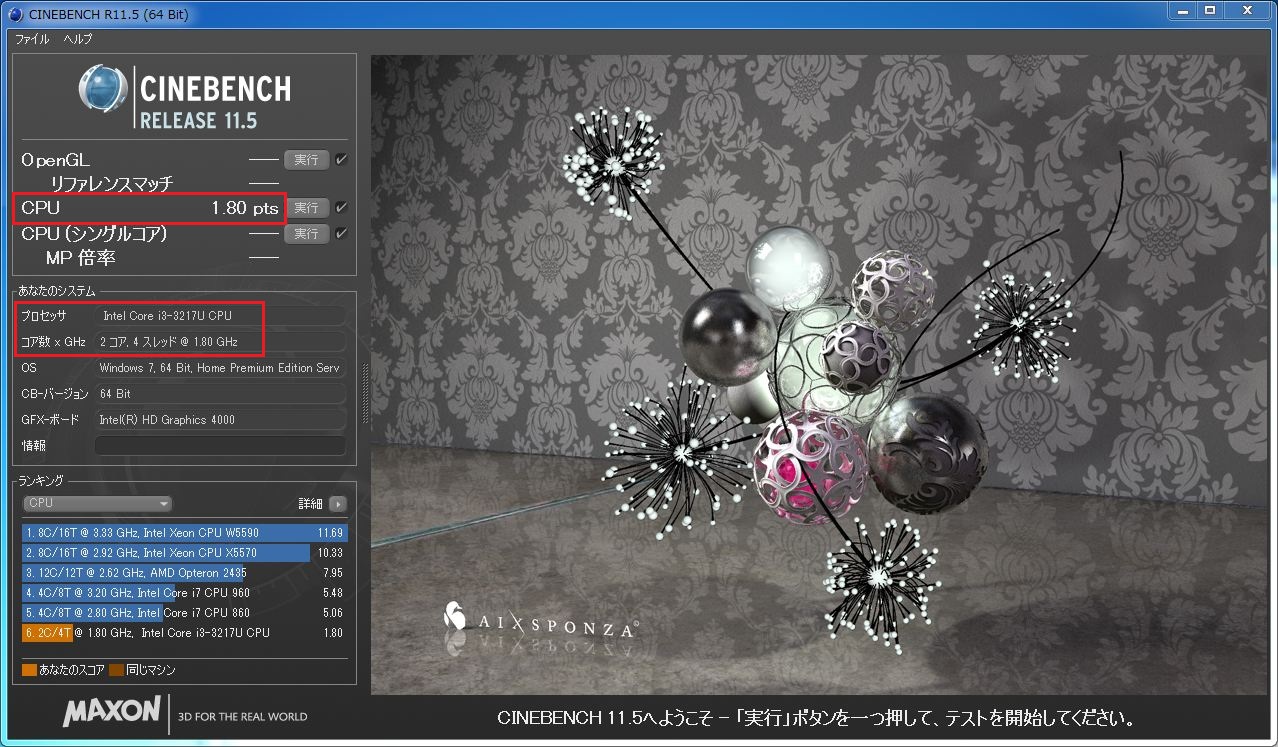Viewport: 1278px width, 747px height.
Task: Click the 64 Bit CB version field
Action: [x=220, y=394]
